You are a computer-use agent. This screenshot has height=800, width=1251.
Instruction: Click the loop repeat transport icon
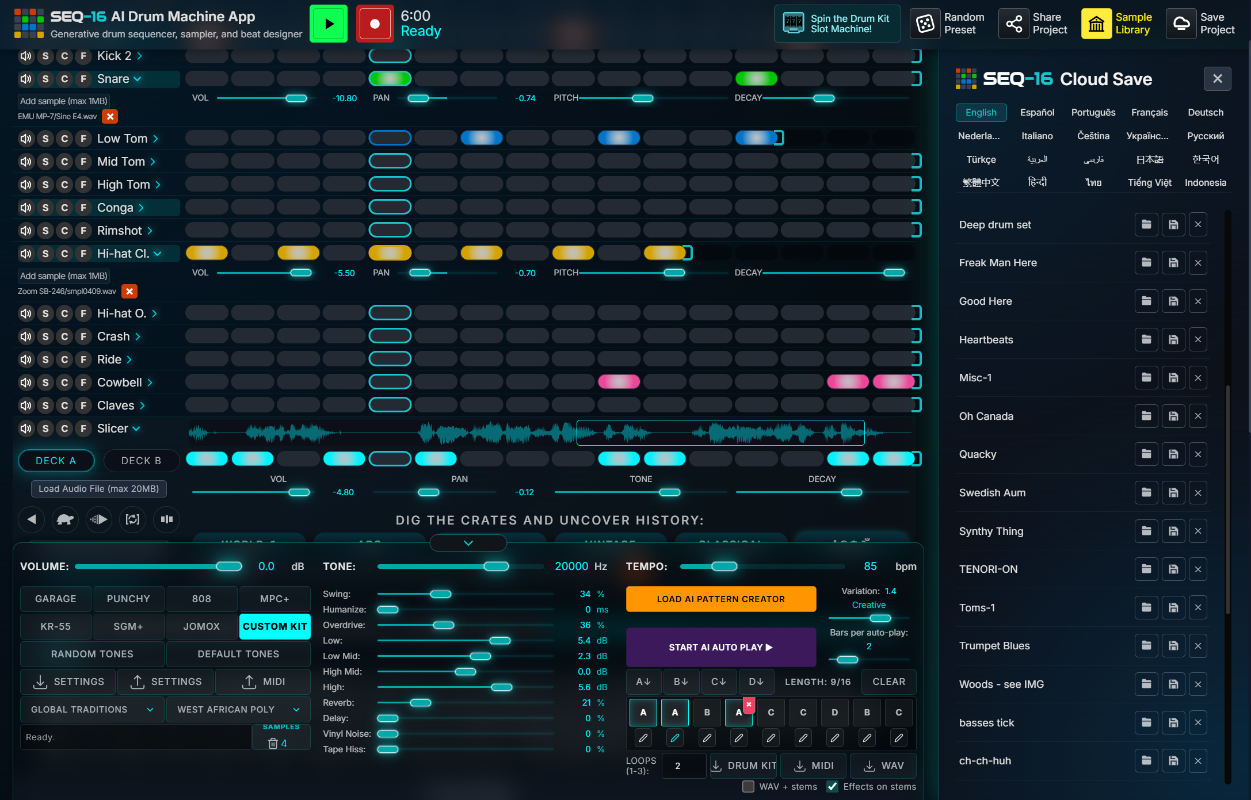coord(132,519)
